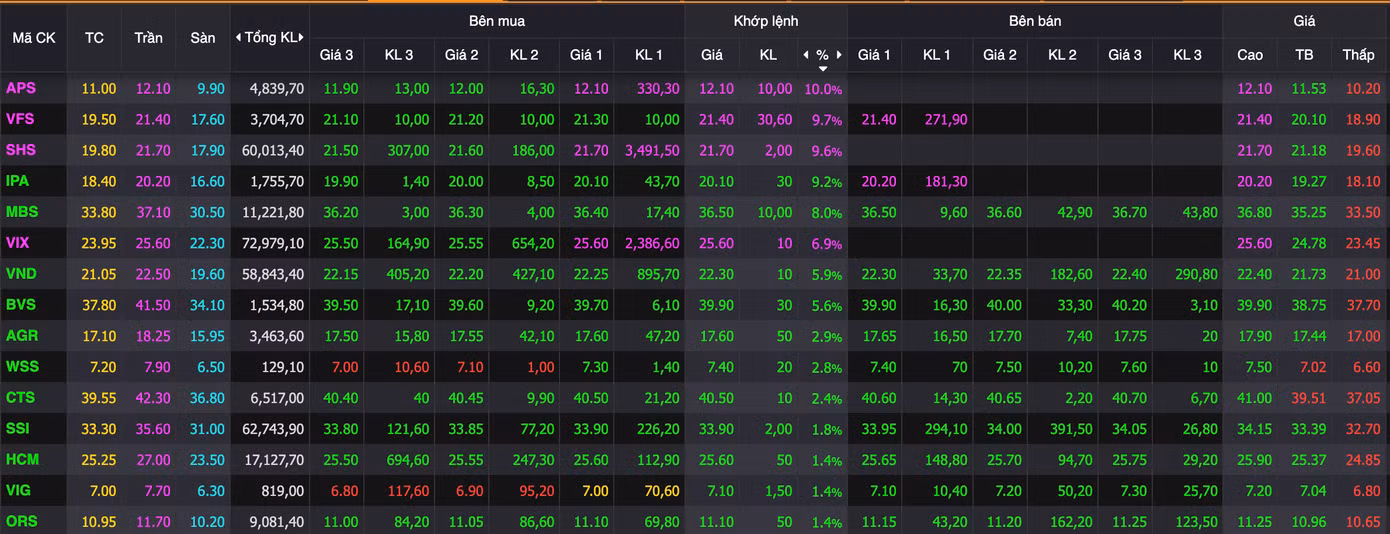This screenshot has height=534, width=1390.
Task: Click AGR floor price 15.95
Action: [x=206, y=337]
